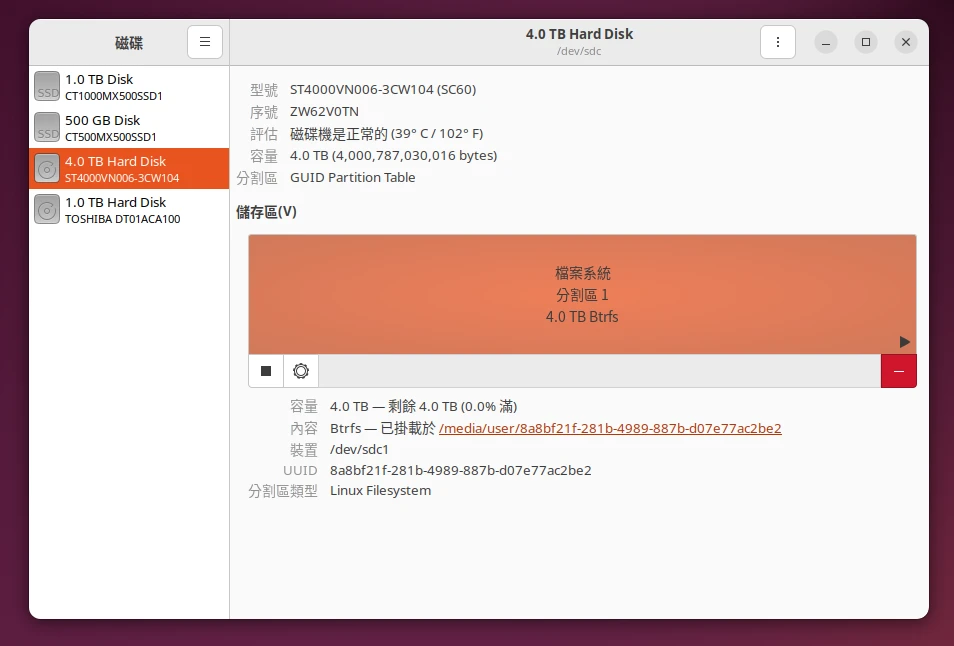
Task: Open additional partition options via gear icon
Action: click(x=301, y=371)
